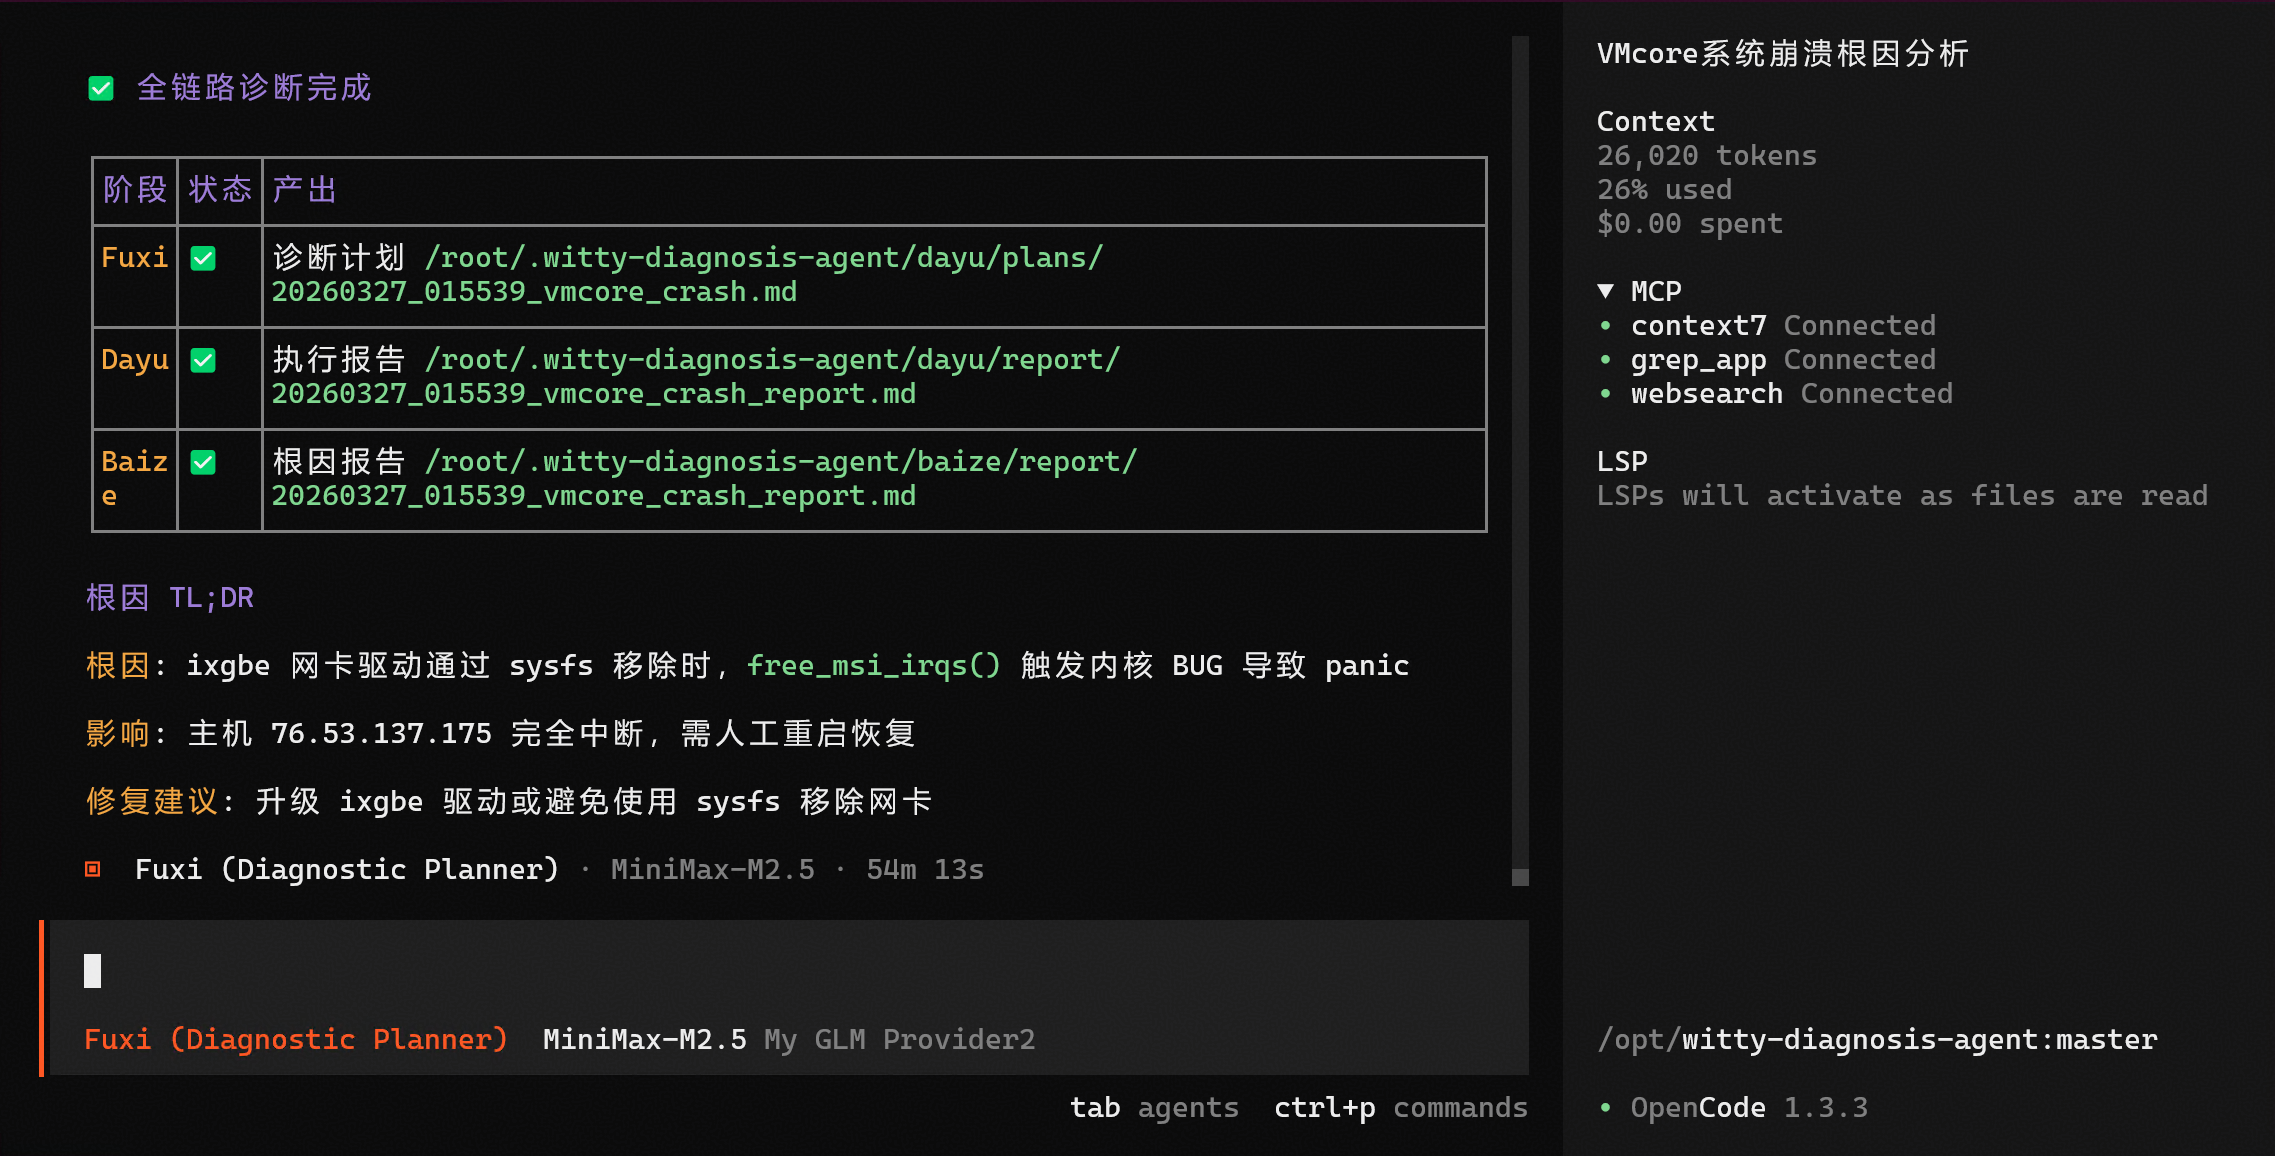Click the green dot beside context7

click(x=1605, y=326)
